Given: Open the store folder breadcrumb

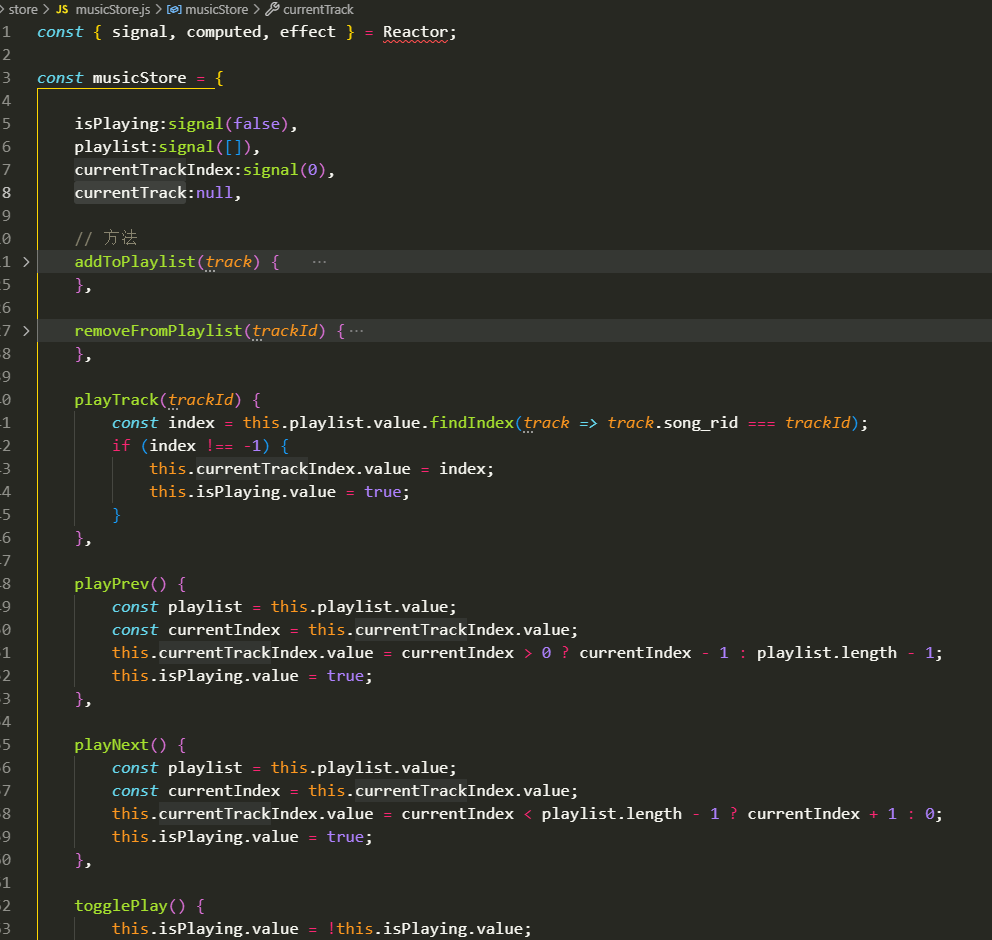Looking at the screenshot, I should pos(23,9).
